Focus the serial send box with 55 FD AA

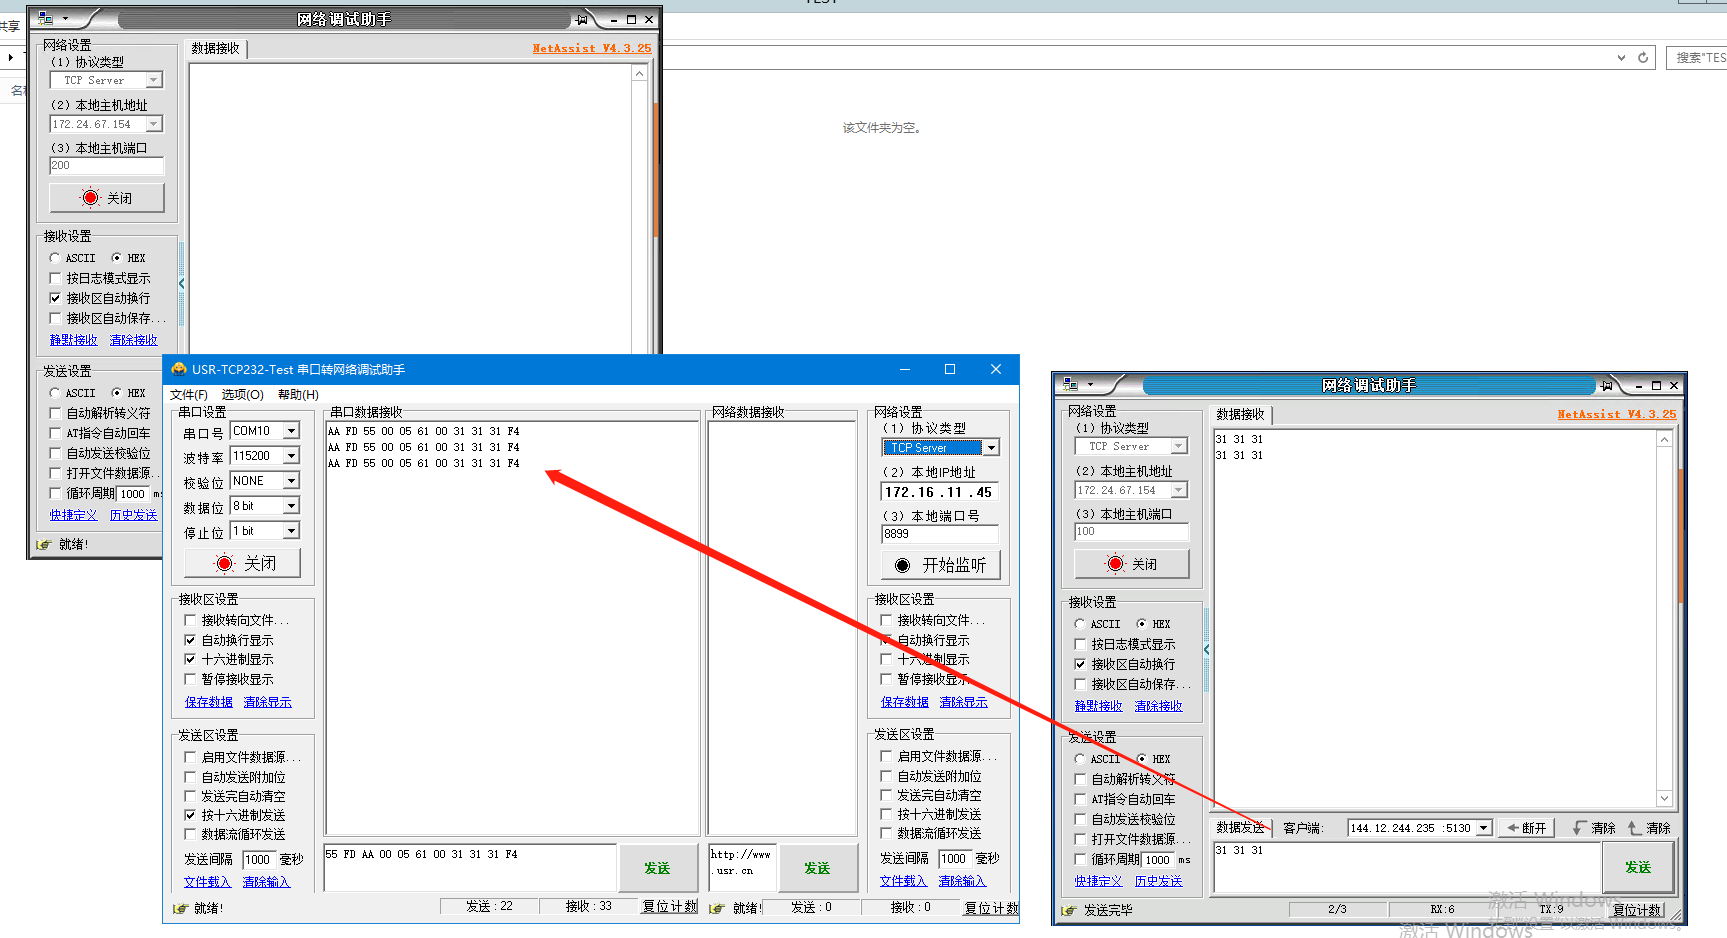pyautogui.click(x=470, y=867)
